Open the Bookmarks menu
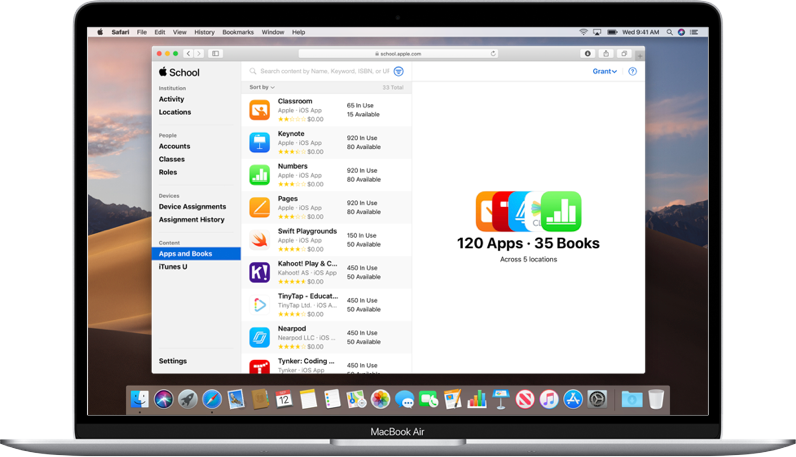 tap(238, 32)
